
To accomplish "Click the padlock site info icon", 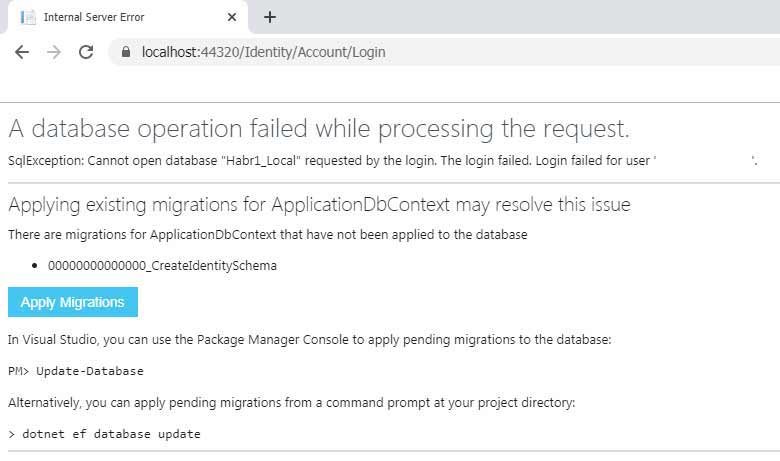I will point(126,52).
